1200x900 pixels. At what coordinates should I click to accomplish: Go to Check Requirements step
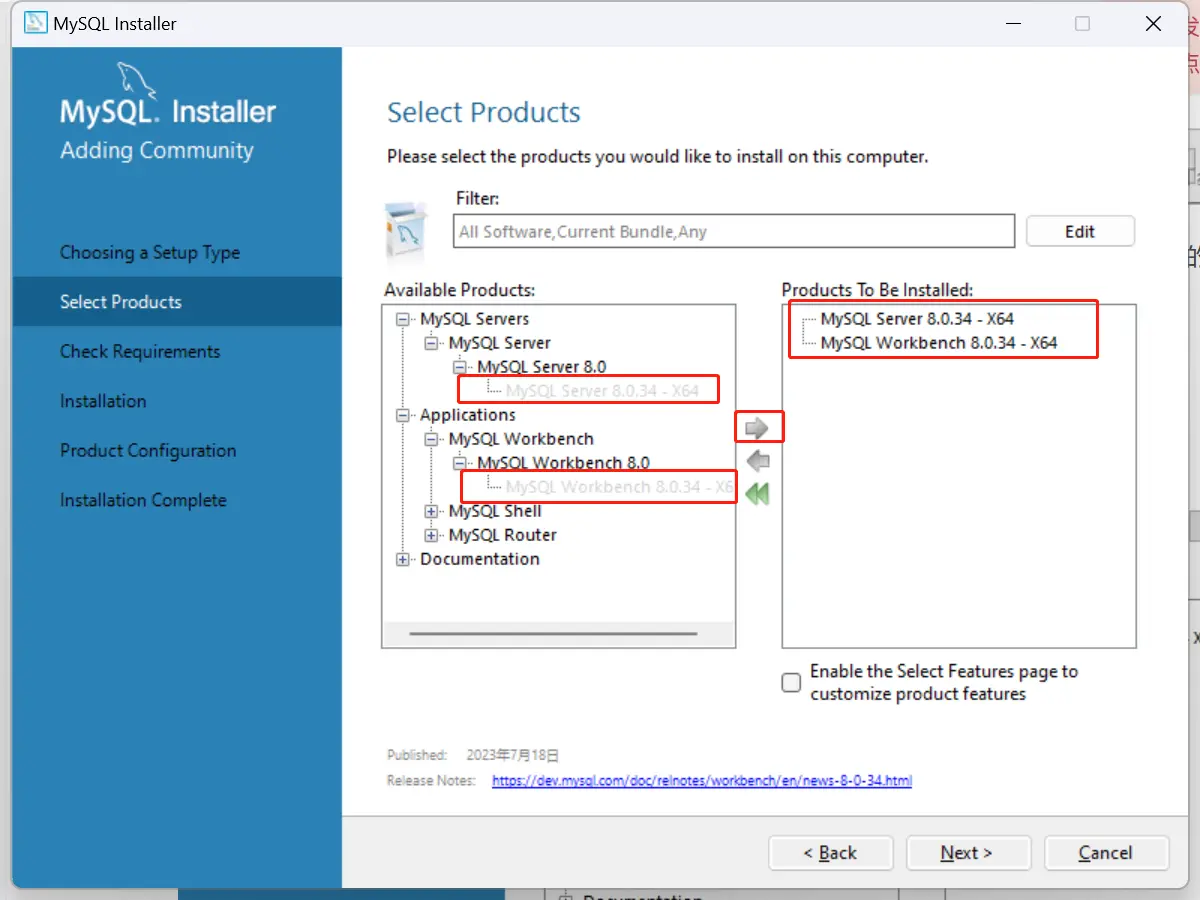click(140, 351)
